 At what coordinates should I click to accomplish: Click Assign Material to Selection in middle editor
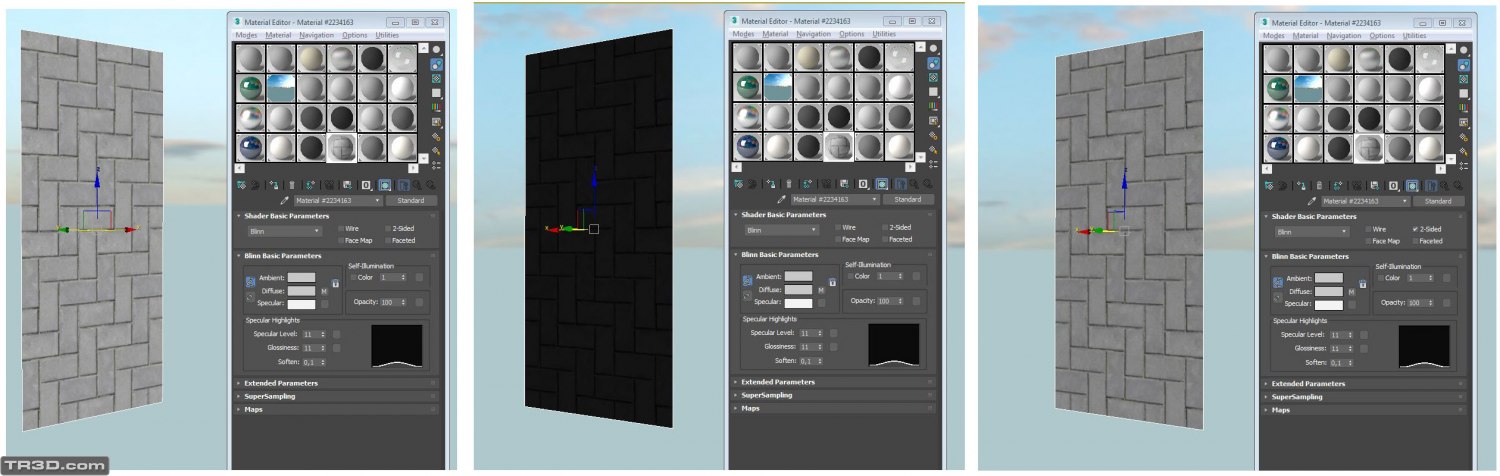click(x=773, y=185)
